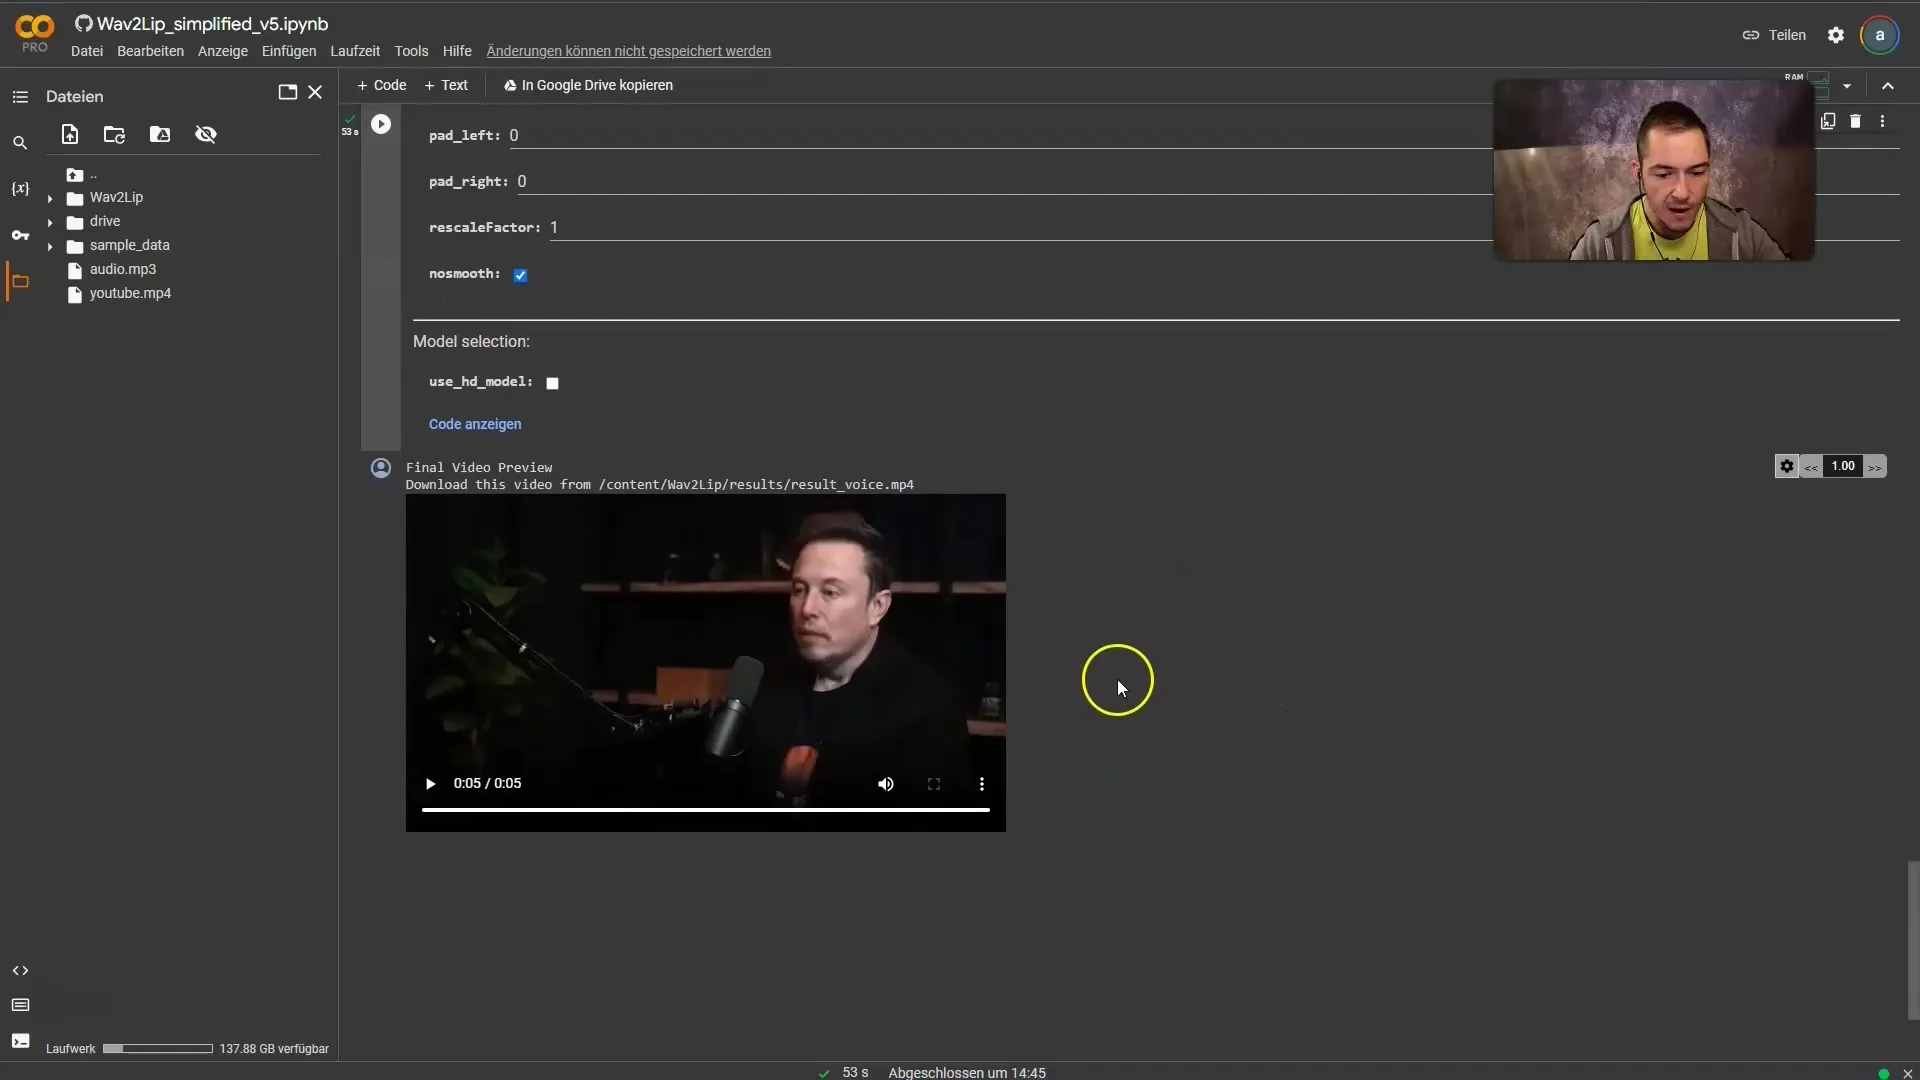Click the Laufwerk disk usage bar
Screen dimensions: 1920x1080
click(158, 1049)
